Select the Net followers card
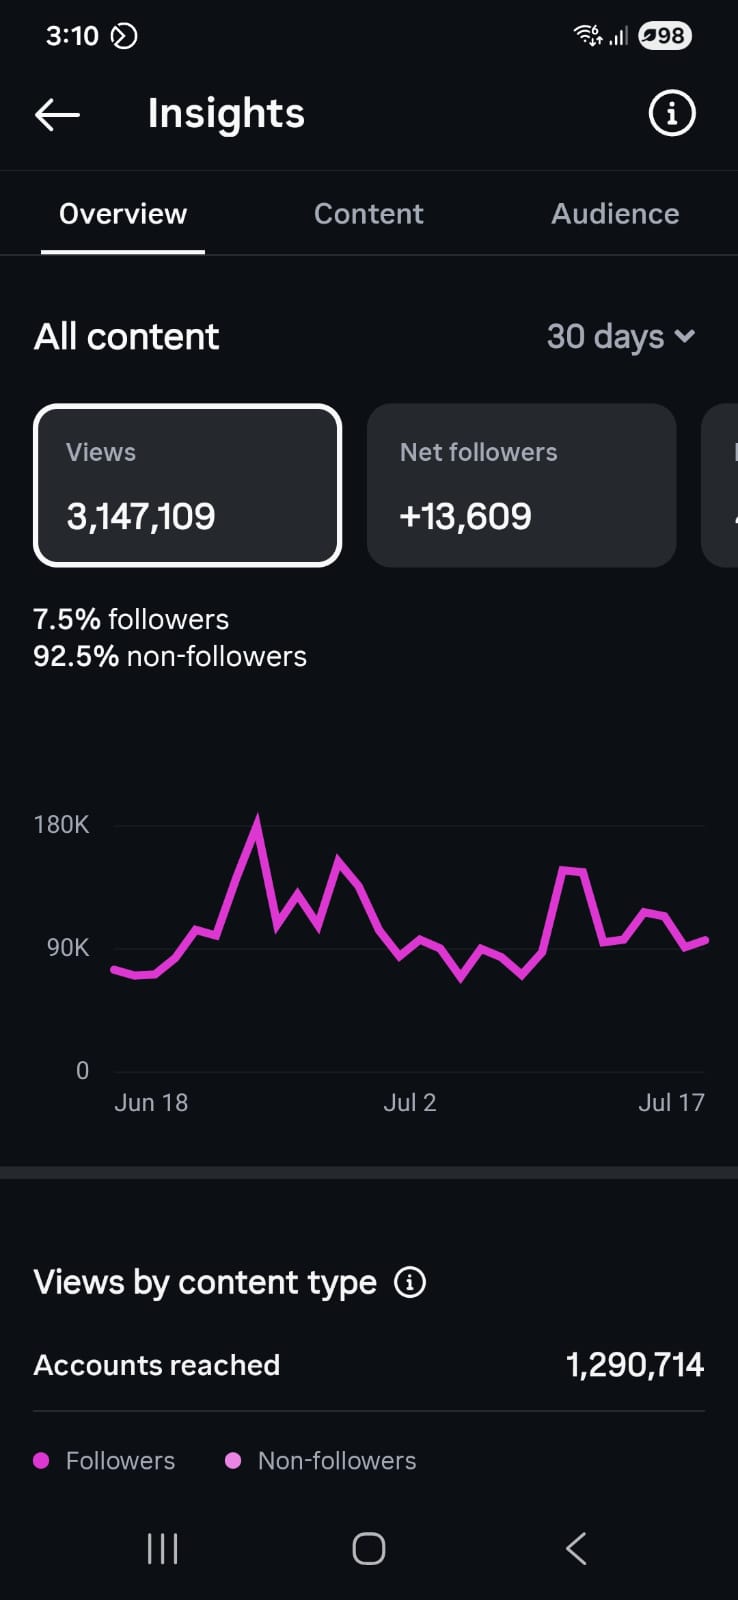This screenshot has height=1600, width=738. [x=522, y=485]
